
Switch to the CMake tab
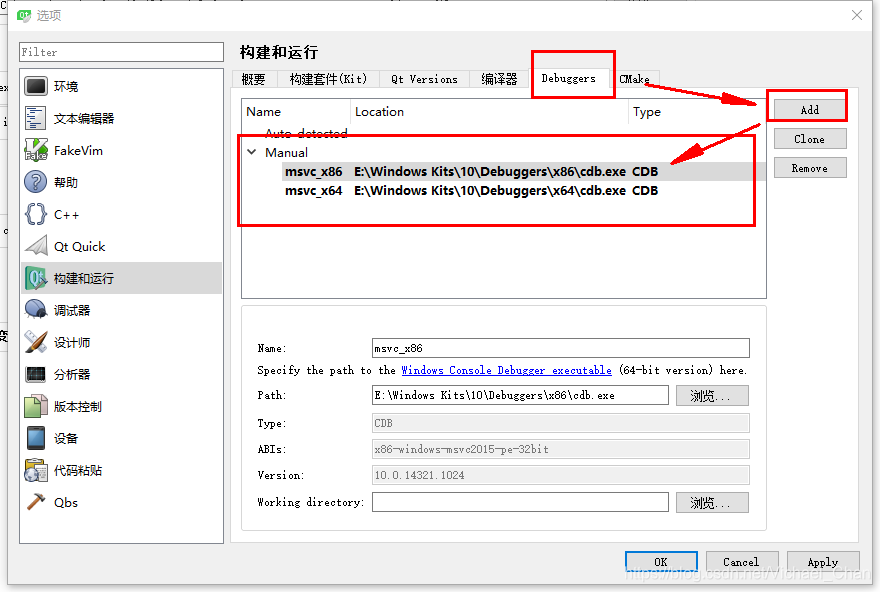634,79
